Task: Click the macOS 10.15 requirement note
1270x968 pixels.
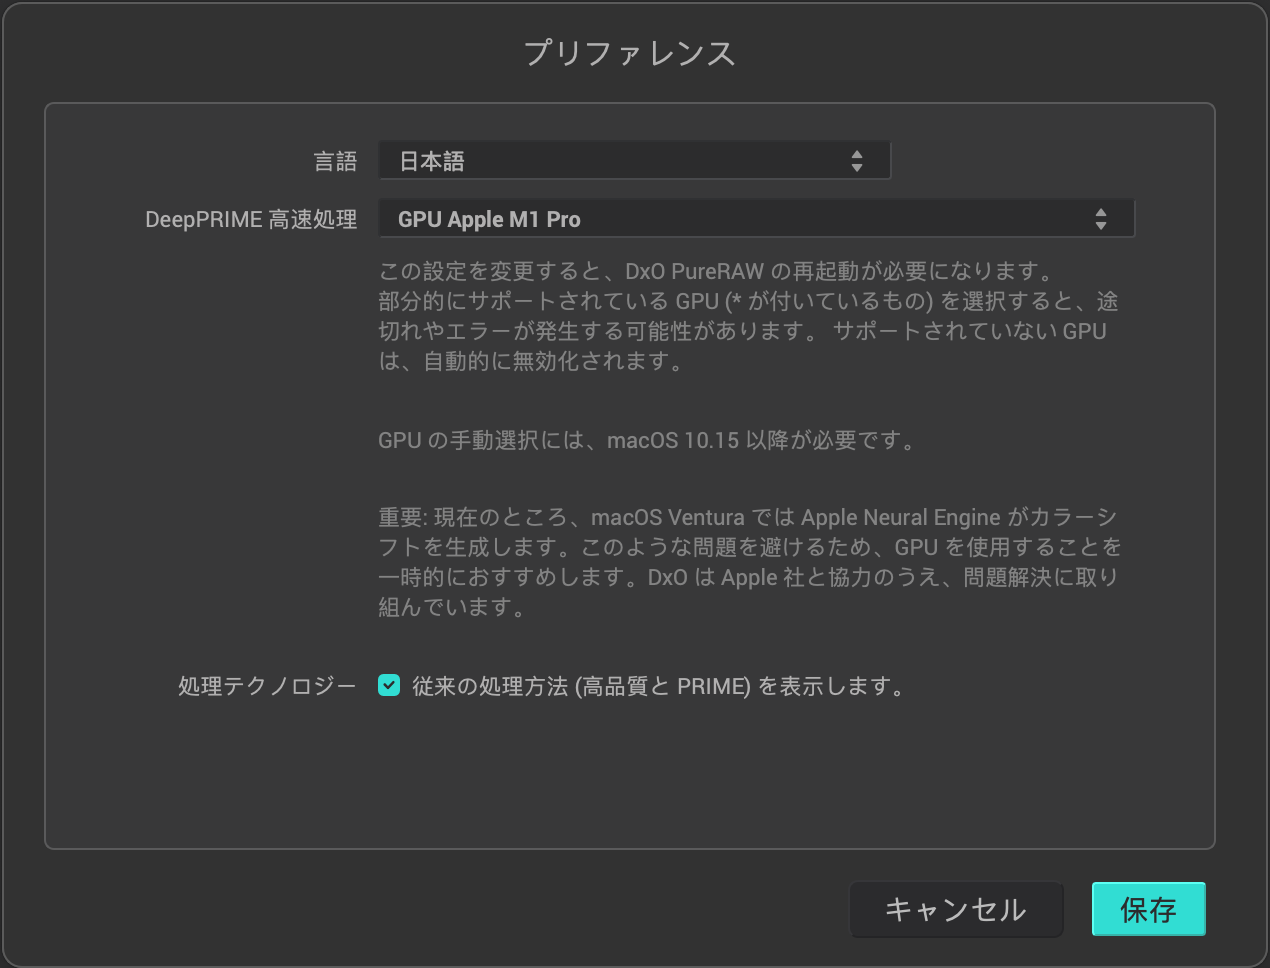Action: click(648, 440)
